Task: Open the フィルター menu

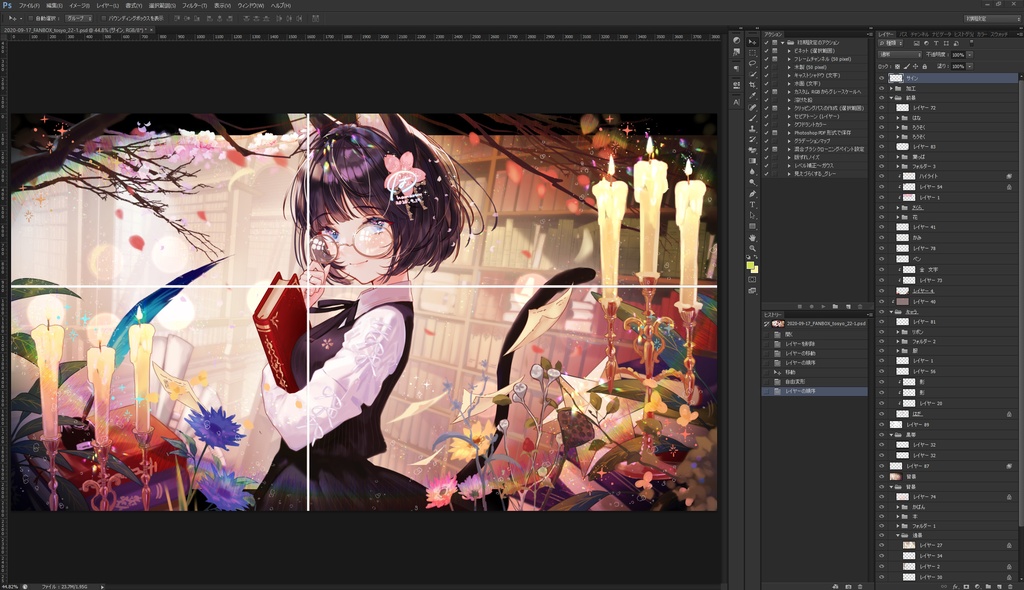Action: point(194,5)
